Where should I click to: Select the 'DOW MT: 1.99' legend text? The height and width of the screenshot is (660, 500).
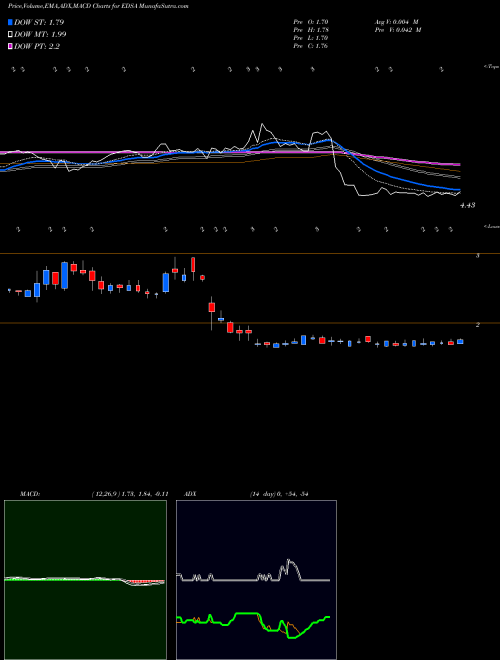[x=40, y=35]
